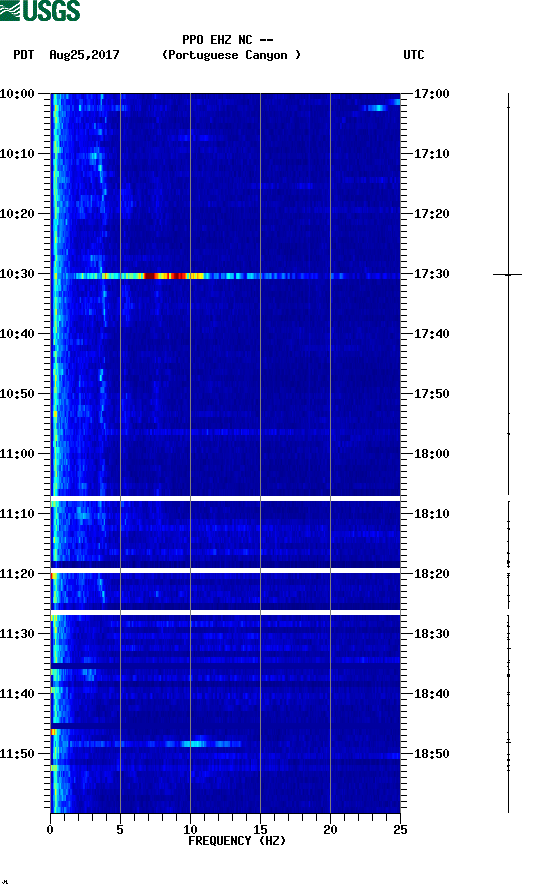
Task: Click the '10:20' PDT time label
Action: [17, 214]
